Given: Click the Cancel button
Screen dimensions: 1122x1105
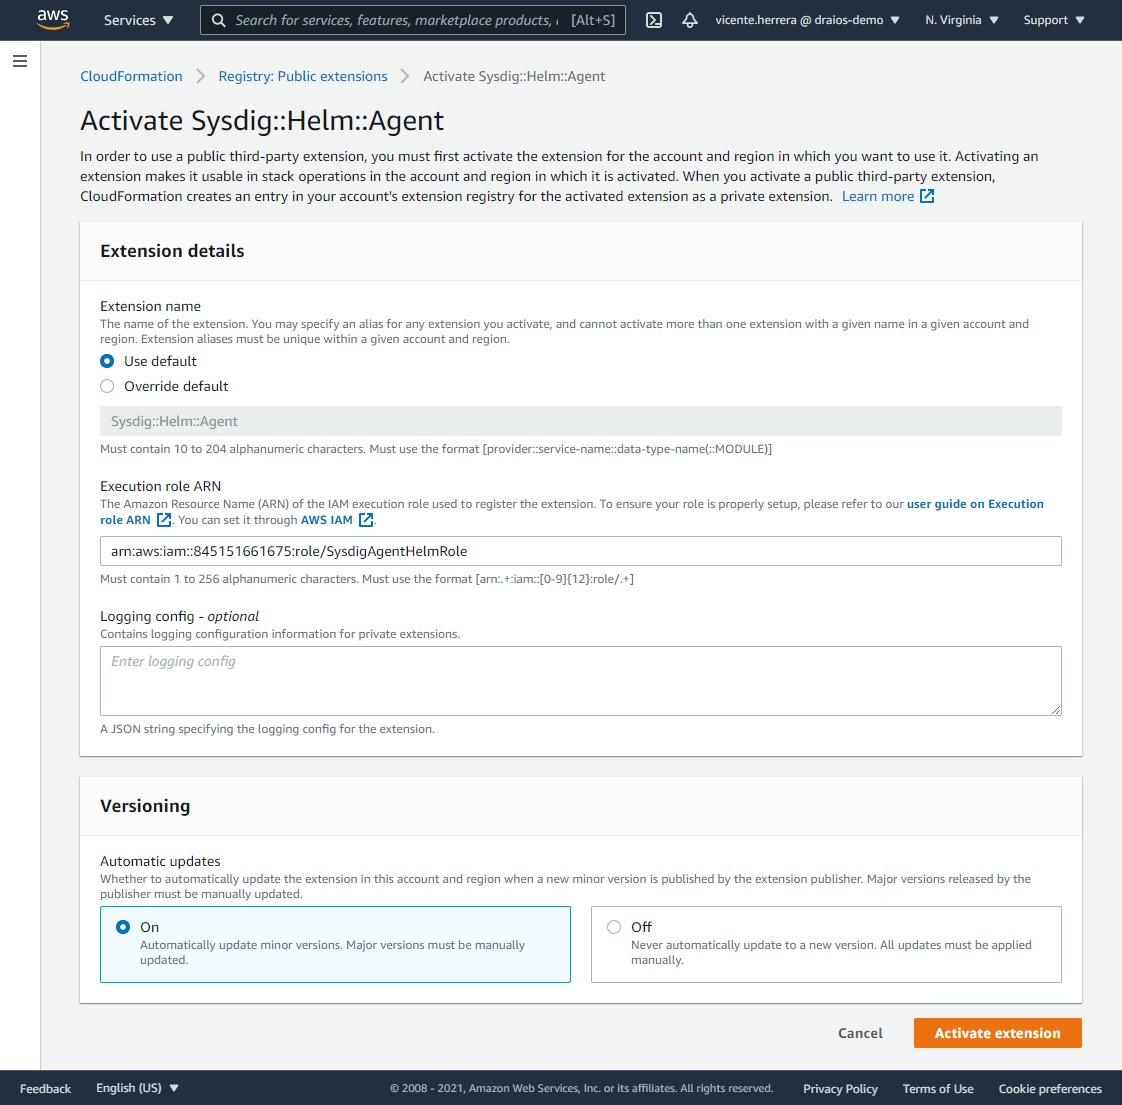Looking at the screenshot, I should pos(860,1033).
